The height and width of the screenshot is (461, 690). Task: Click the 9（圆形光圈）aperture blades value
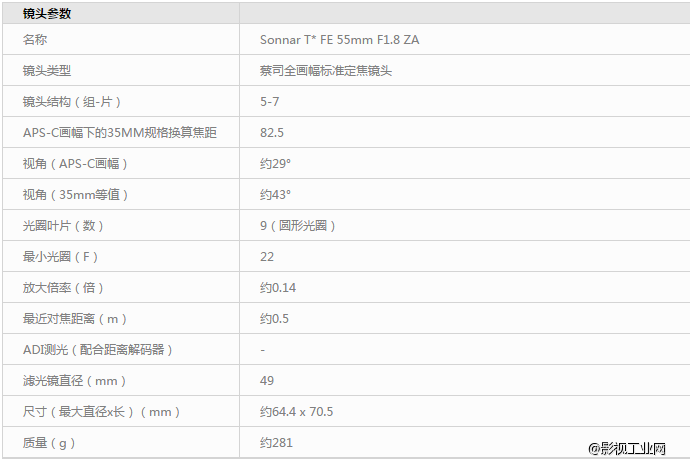(x=298, y=226)
